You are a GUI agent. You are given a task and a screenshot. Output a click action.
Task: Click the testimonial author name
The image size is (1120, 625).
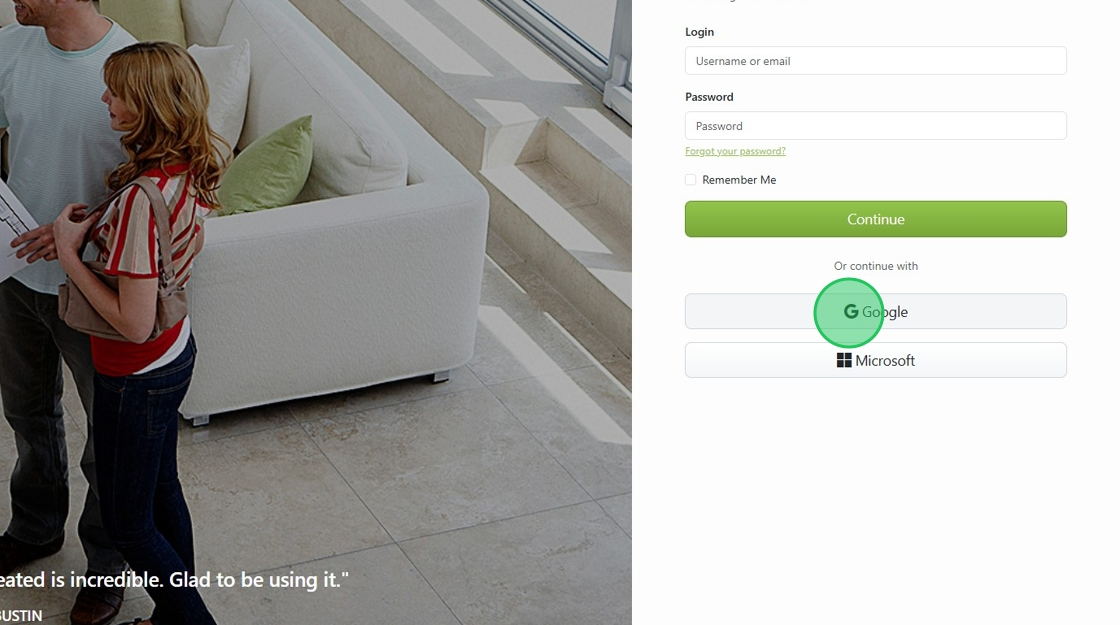(x=21, y=616)
